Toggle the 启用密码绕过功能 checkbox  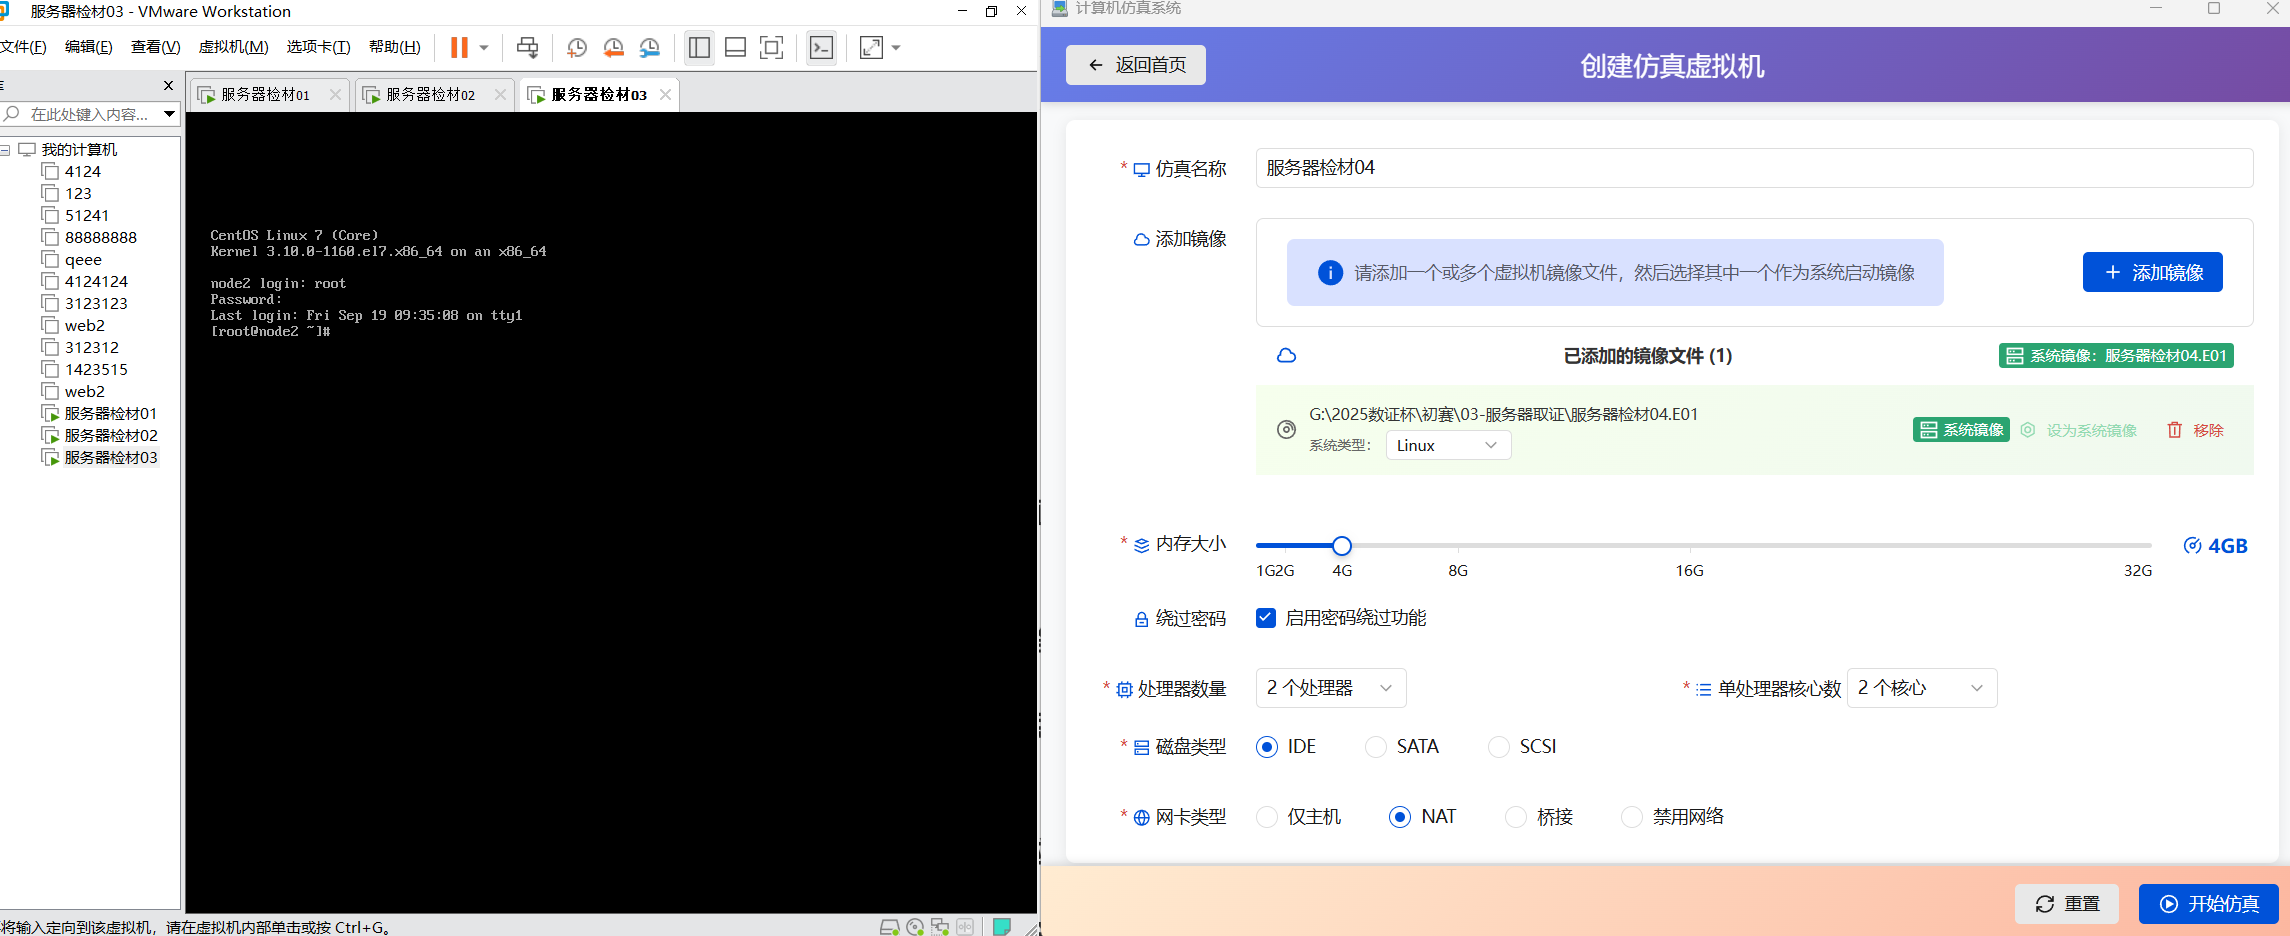1266,618
